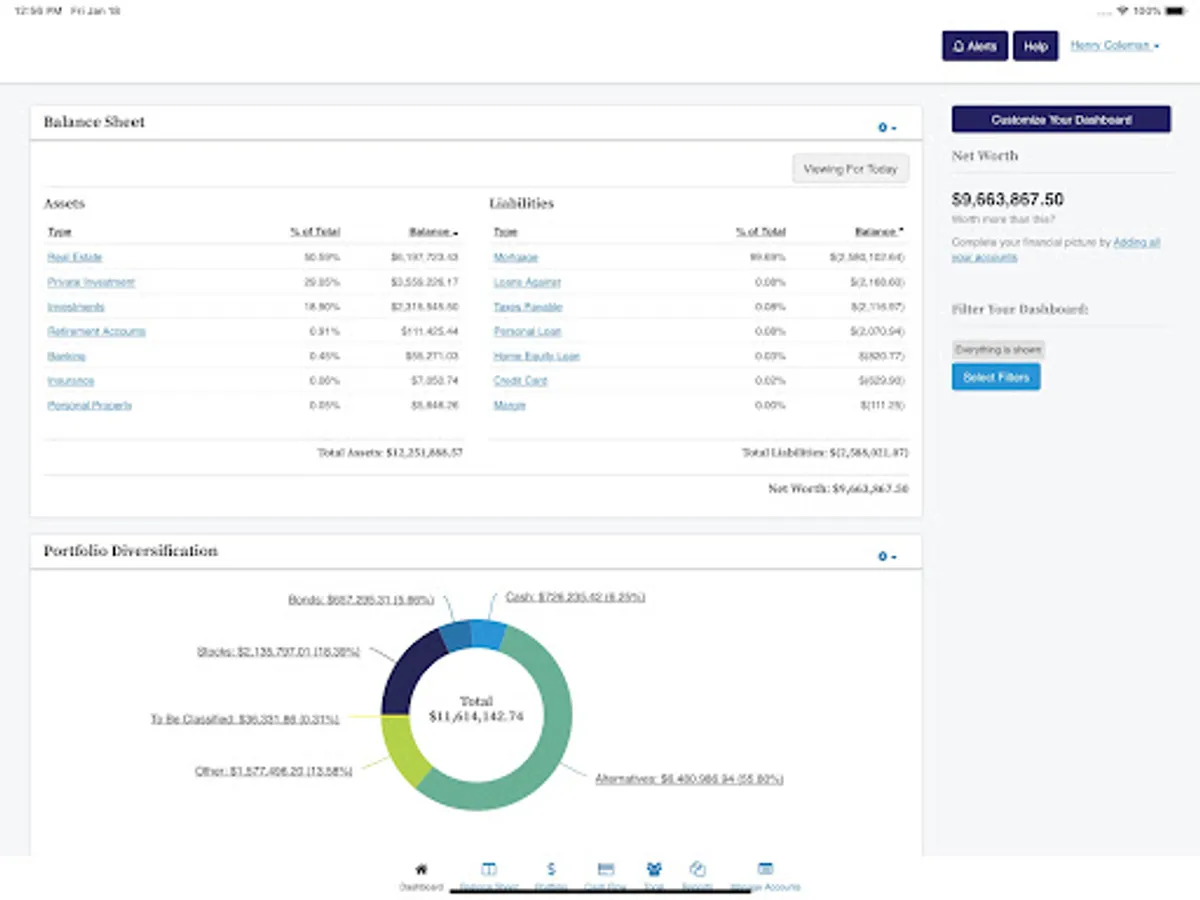This screenshot has width=1200, height=900.
Task: Open the Henry Coleman account dropdown
Action: (x=1113, y=45)
